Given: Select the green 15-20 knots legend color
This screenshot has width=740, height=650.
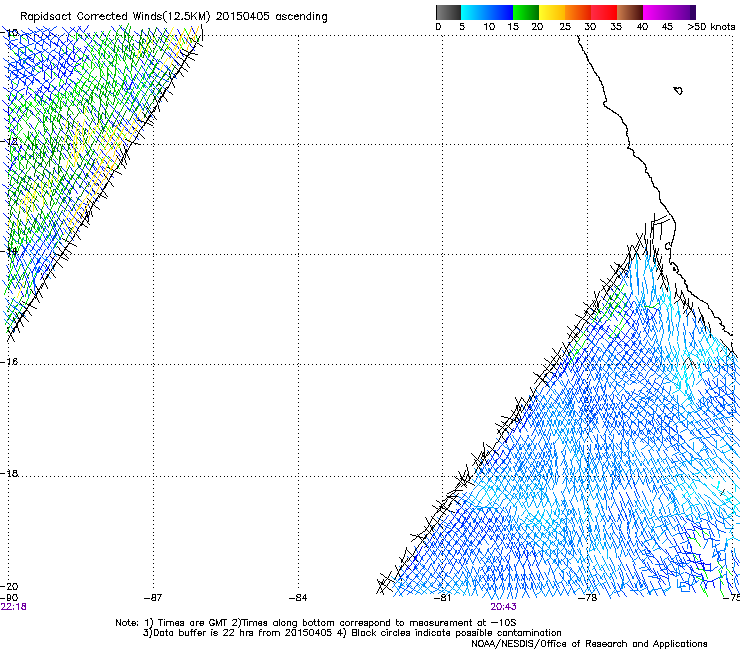Looking at the screenshot, I should click(526, 12).
